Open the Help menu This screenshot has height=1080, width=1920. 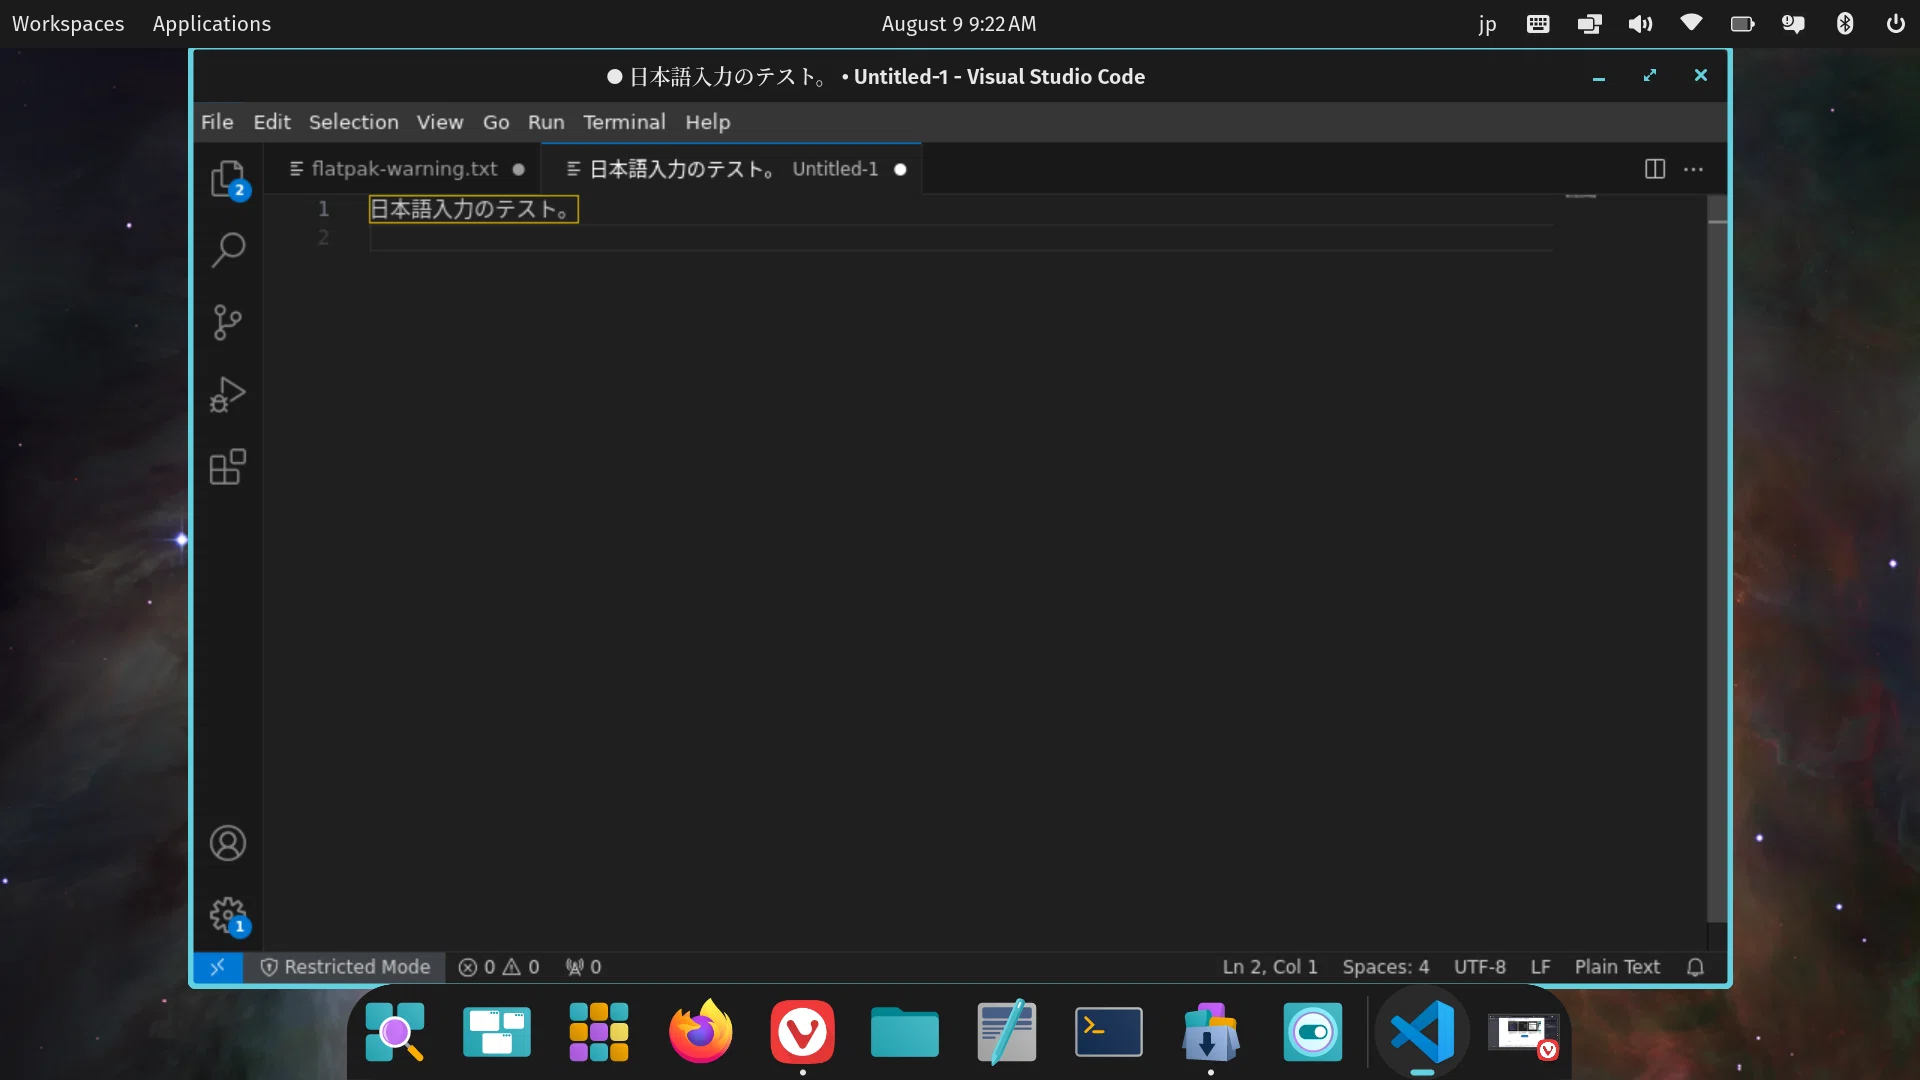point(707,122)
